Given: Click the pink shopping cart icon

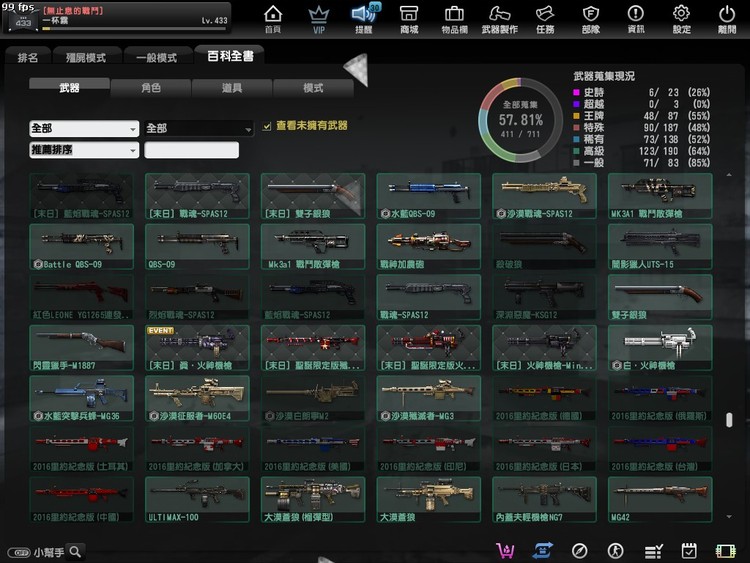Looking at the screenshot, I should 506,551.
